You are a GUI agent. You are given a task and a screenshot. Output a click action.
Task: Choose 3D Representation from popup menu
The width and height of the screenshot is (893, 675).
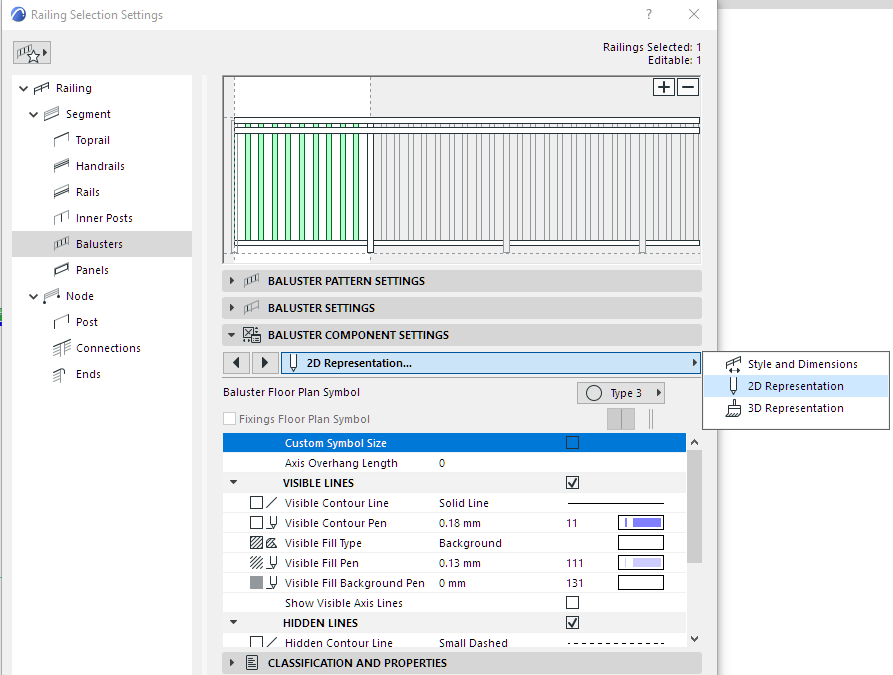[x=795, y=408]
